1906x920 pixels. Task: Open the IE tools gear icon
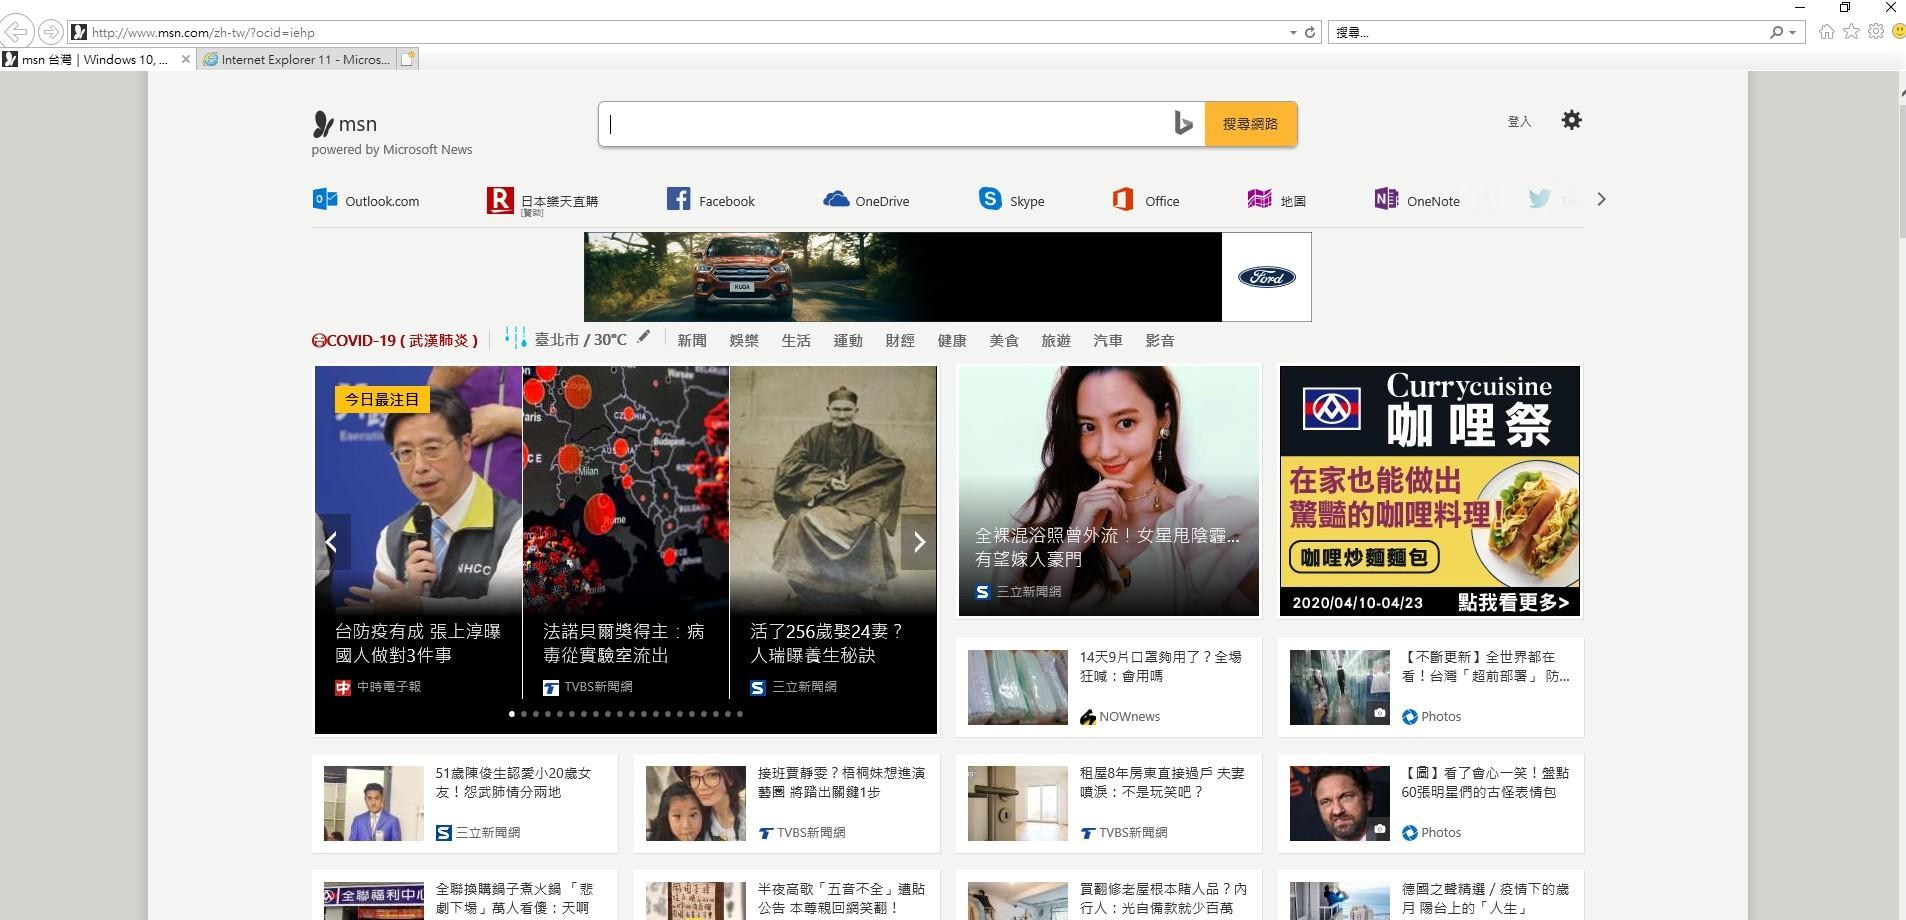point(1875,32)
